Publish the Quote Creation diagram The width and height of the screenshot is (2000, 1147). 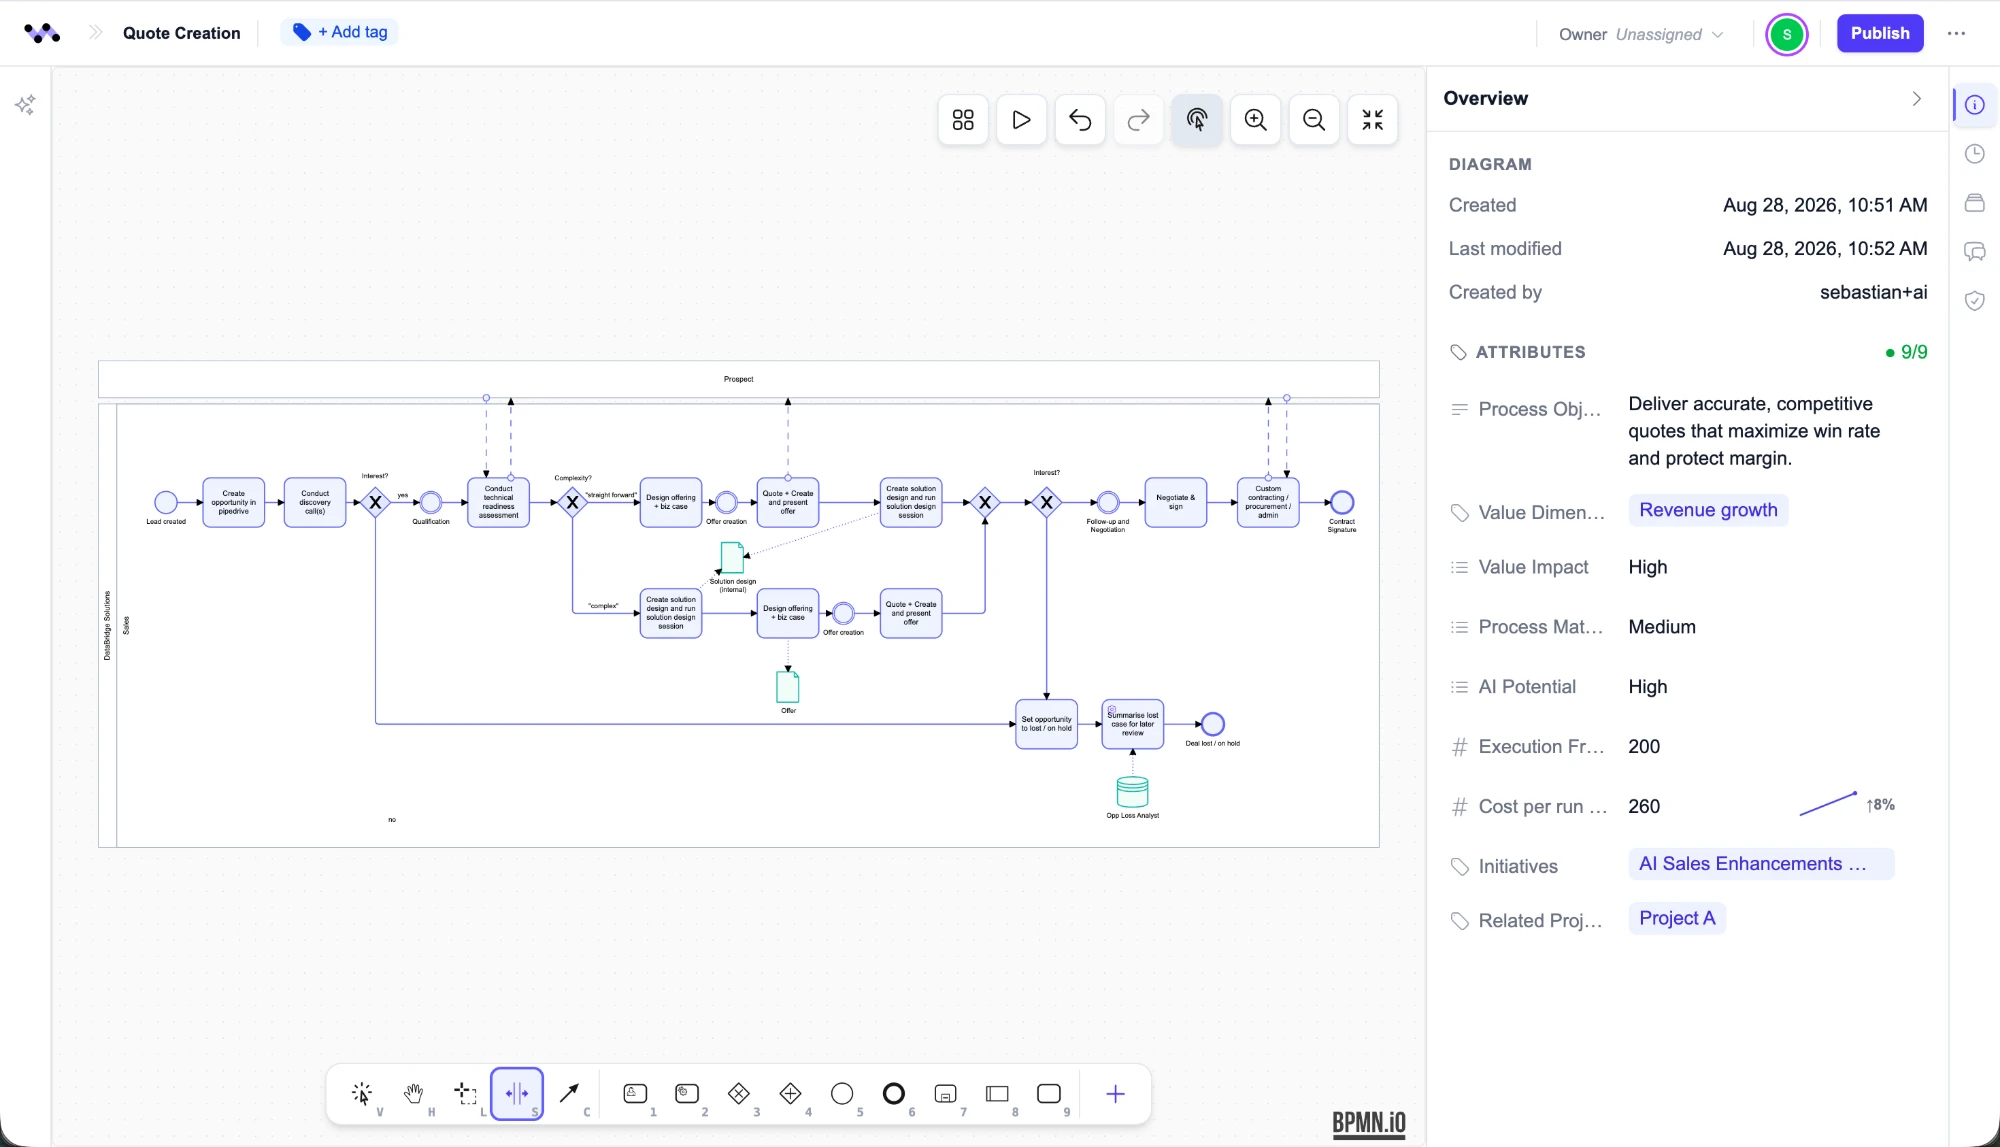tap(1880, 33)
